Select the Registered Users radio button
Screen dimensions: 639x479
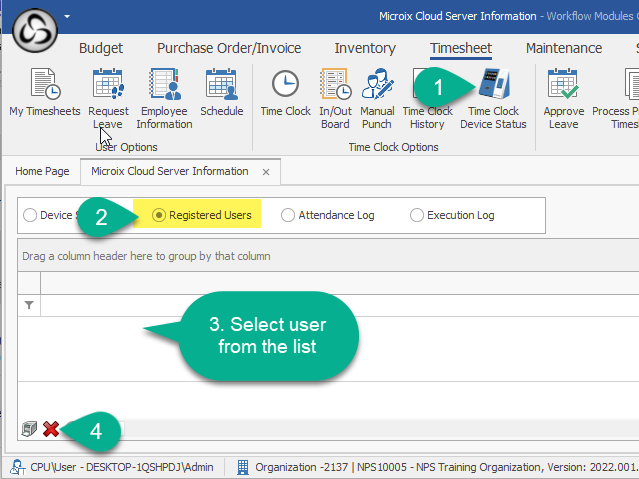point(158,215)
